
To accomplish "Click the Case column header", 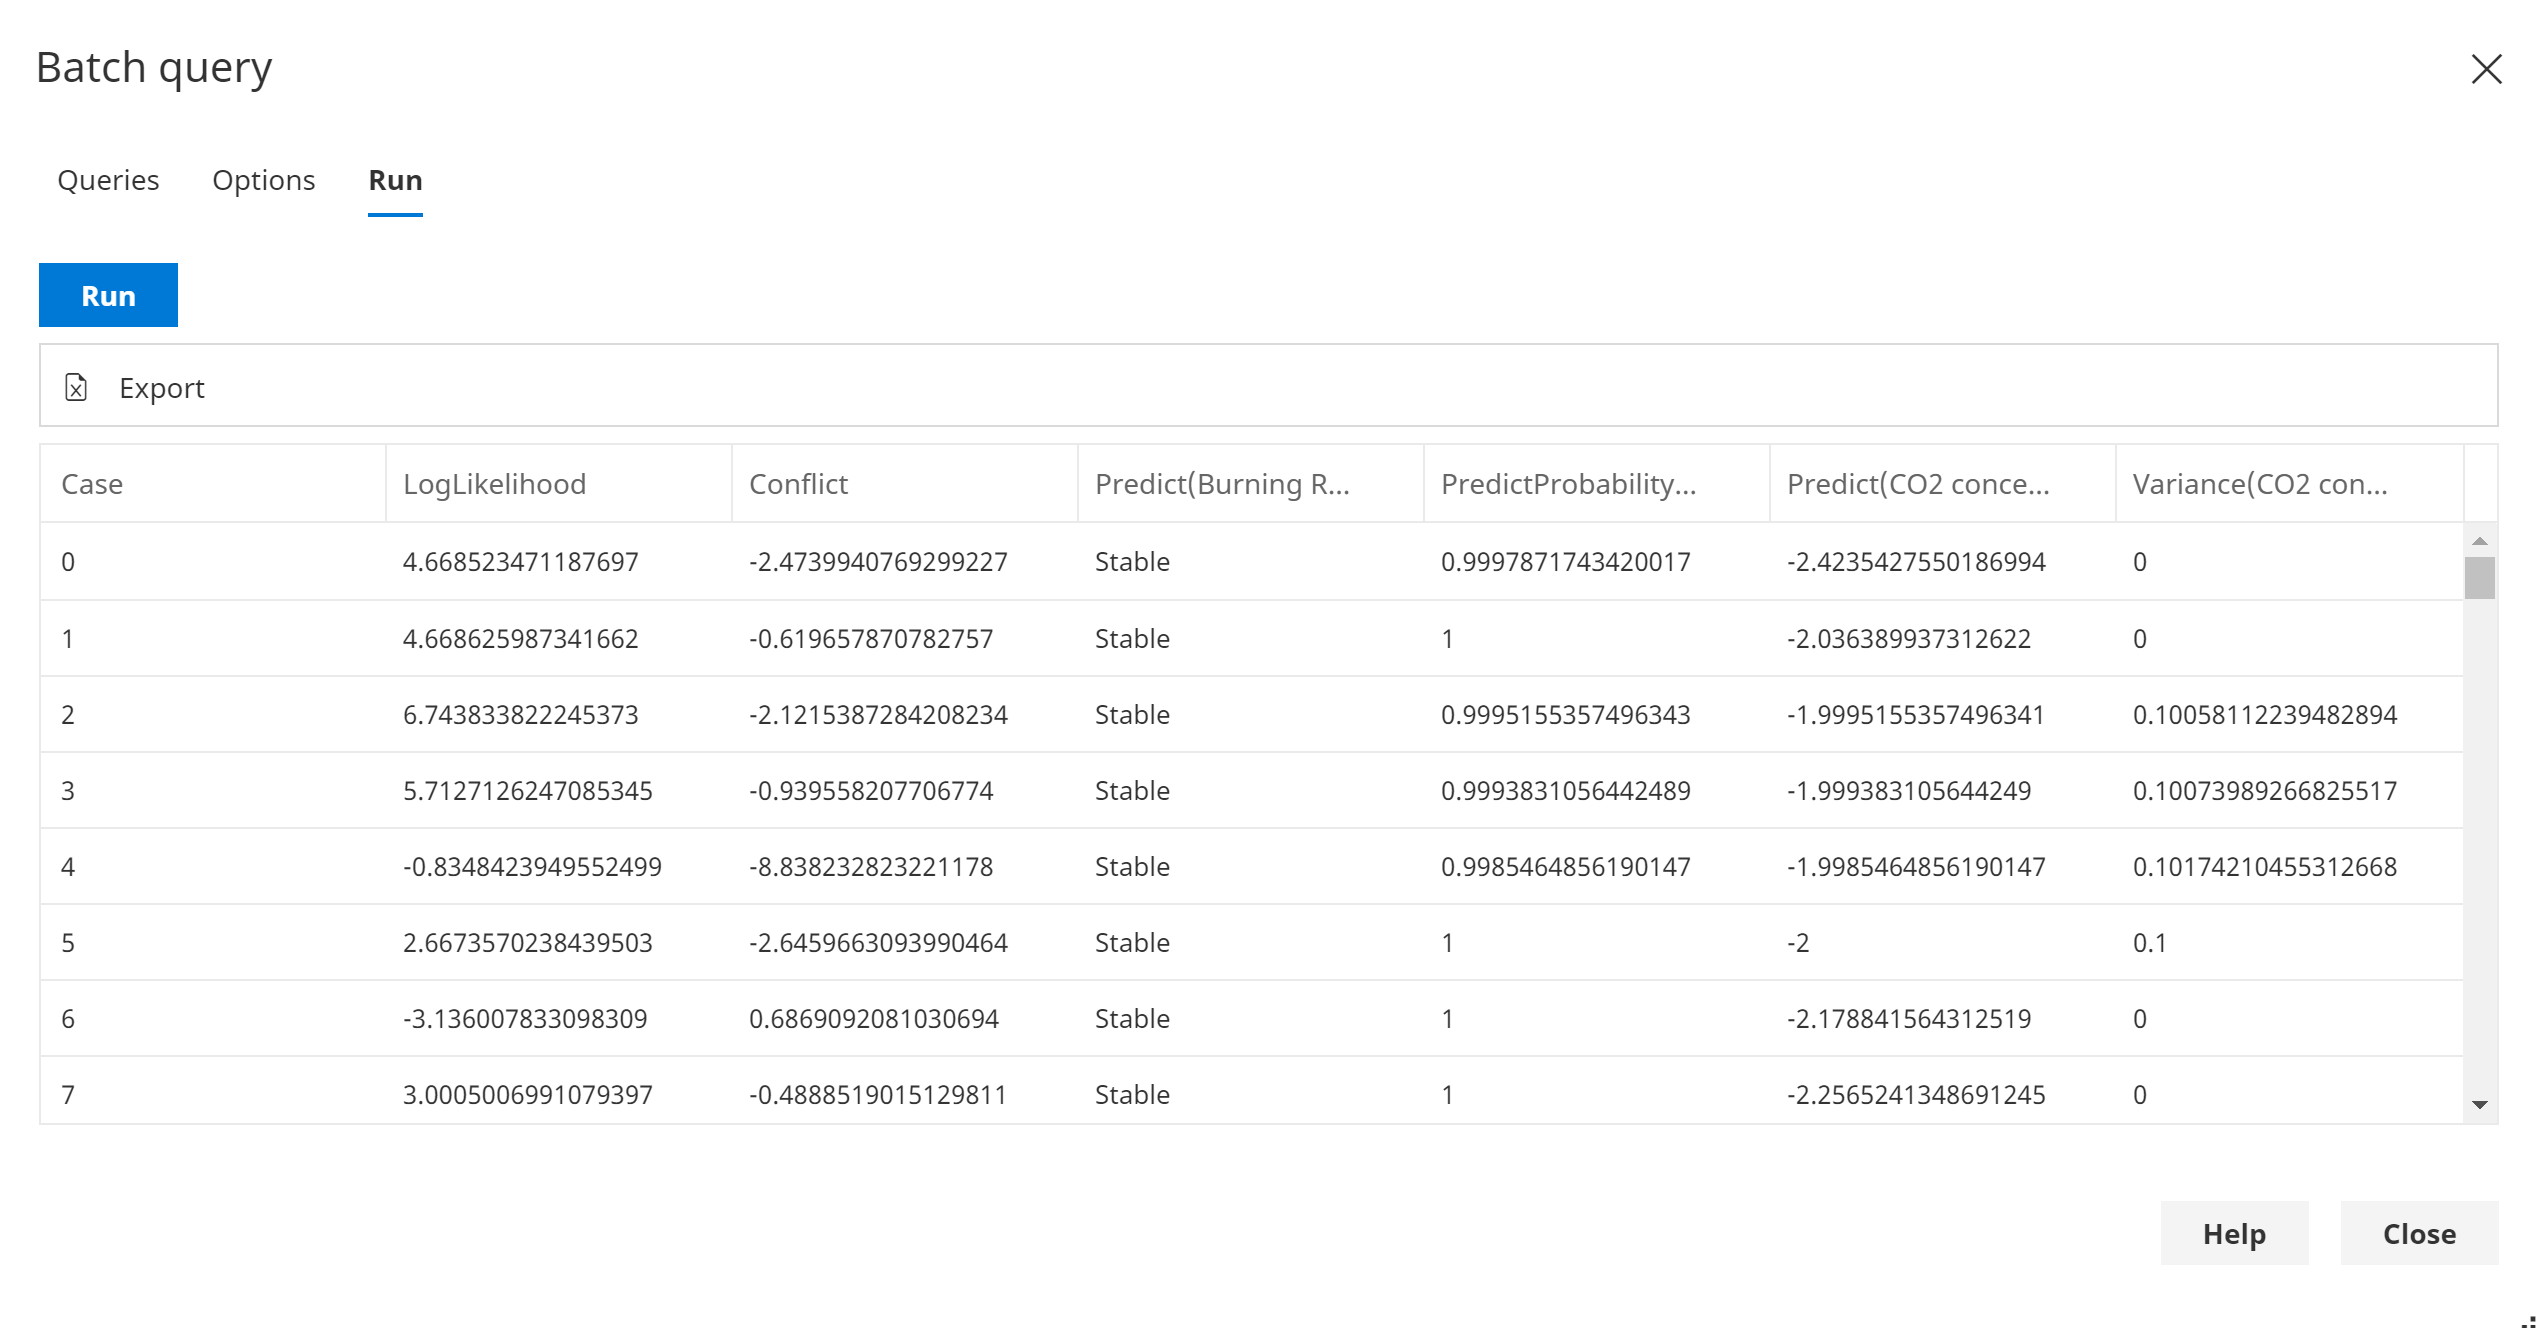I will pyautogui.click(x=92, y=483).
